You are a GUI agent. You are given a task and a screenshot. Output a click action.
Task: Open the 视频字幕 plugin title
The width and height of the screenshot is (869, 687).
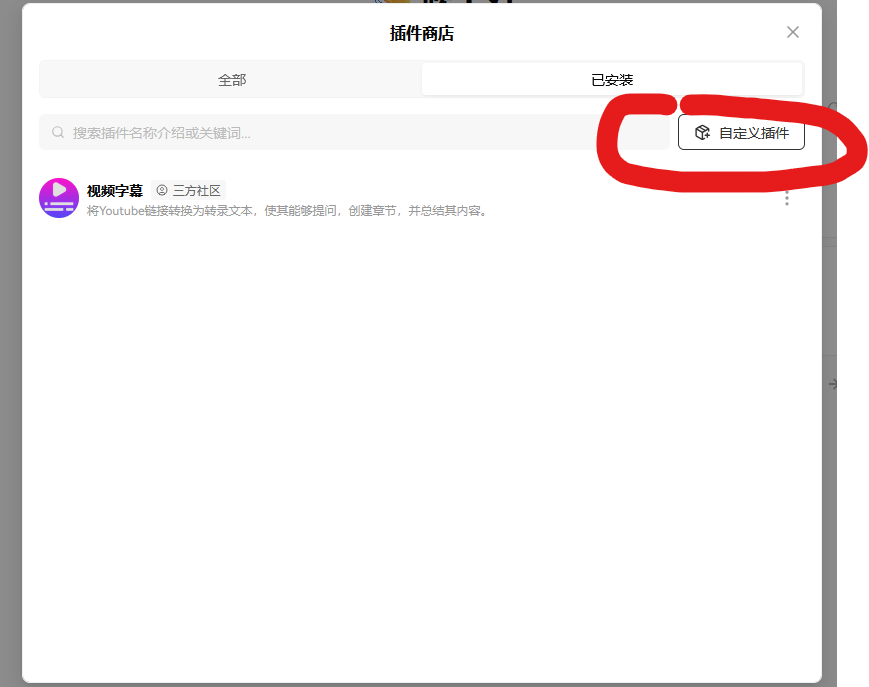(x=115, y=191)
